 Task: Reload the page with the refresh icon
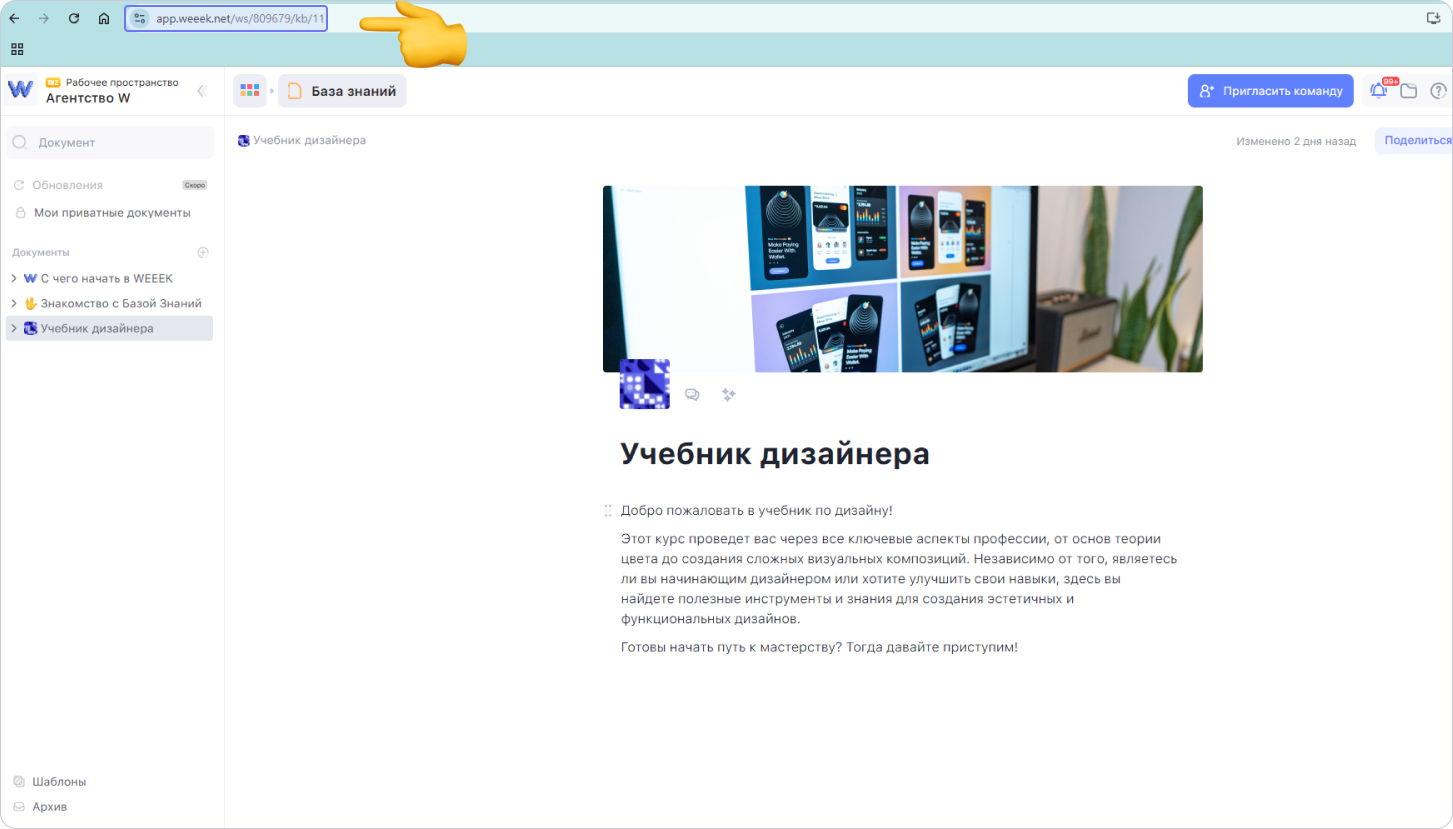[73, 18]
